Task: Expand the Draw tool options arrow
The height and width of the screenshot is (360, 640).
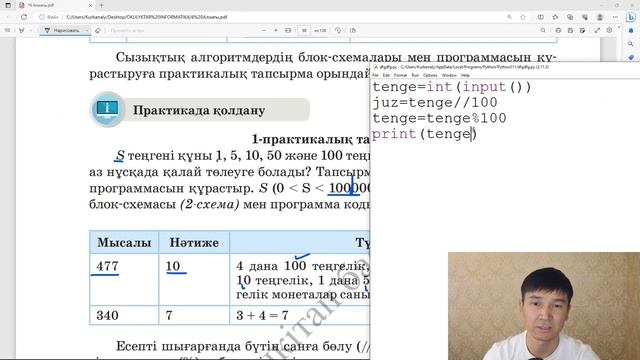Action: (x=87, y=31)
